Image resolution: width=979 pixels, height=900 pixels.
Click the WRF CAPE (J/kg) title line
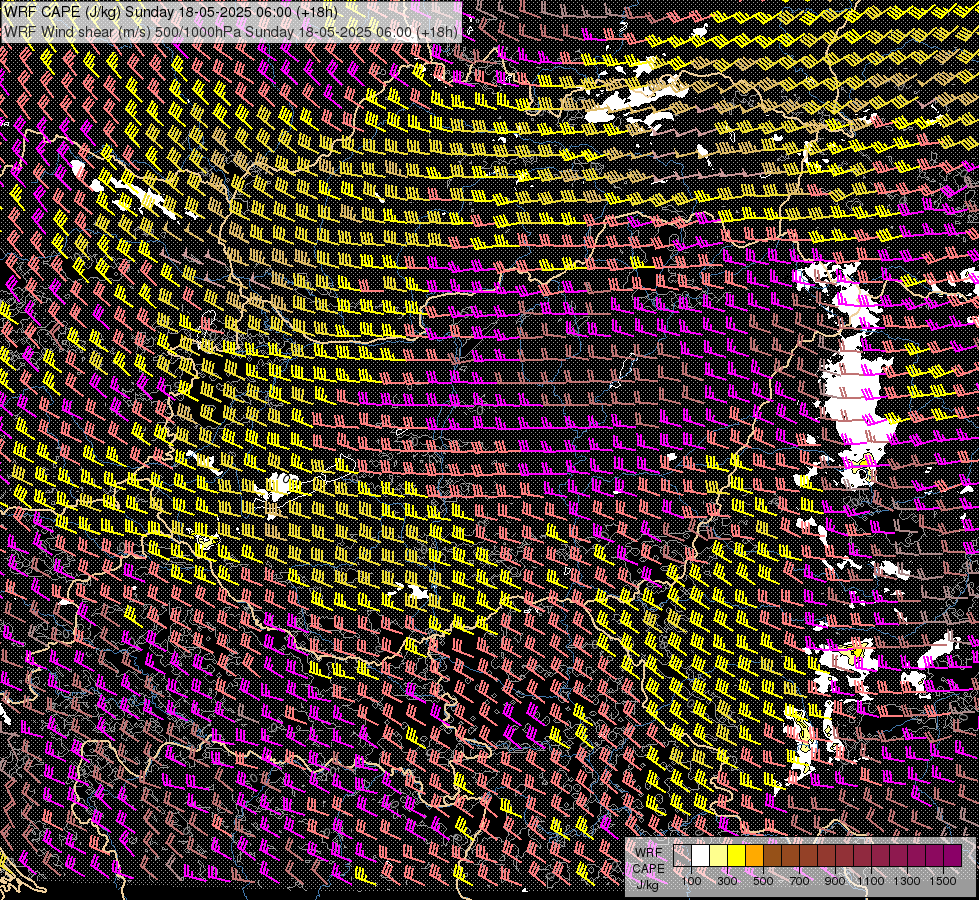[x=170, y=12]
